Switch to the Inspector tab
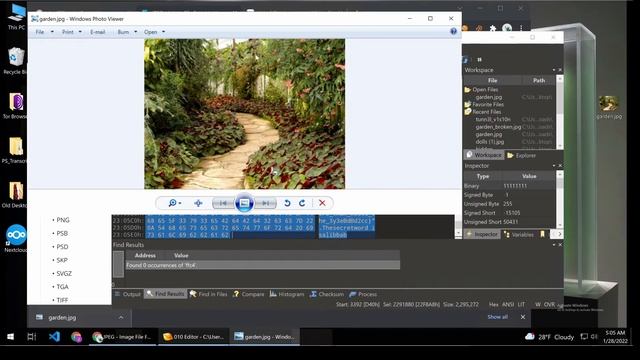This screenshot has width=640, height=360. tap(482, 234)
